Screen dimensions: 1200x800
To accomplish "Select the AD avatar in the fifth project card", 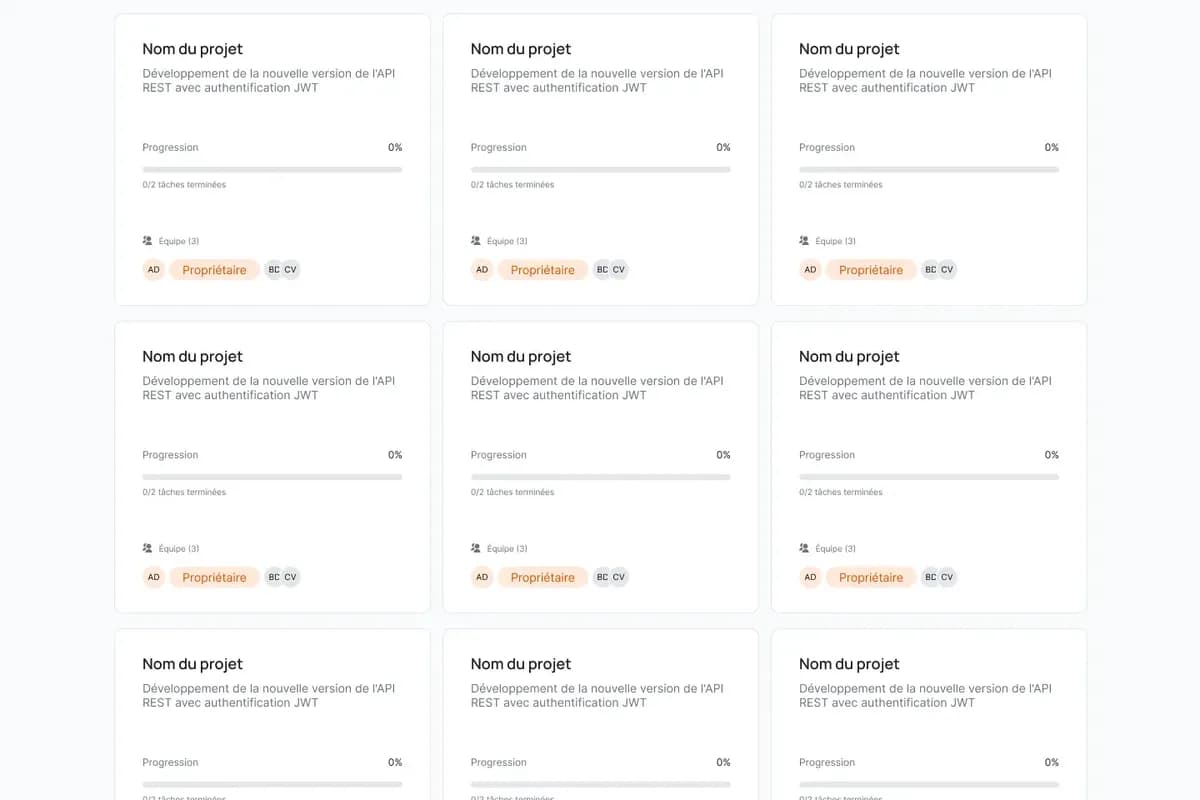I will pos(481,577).
